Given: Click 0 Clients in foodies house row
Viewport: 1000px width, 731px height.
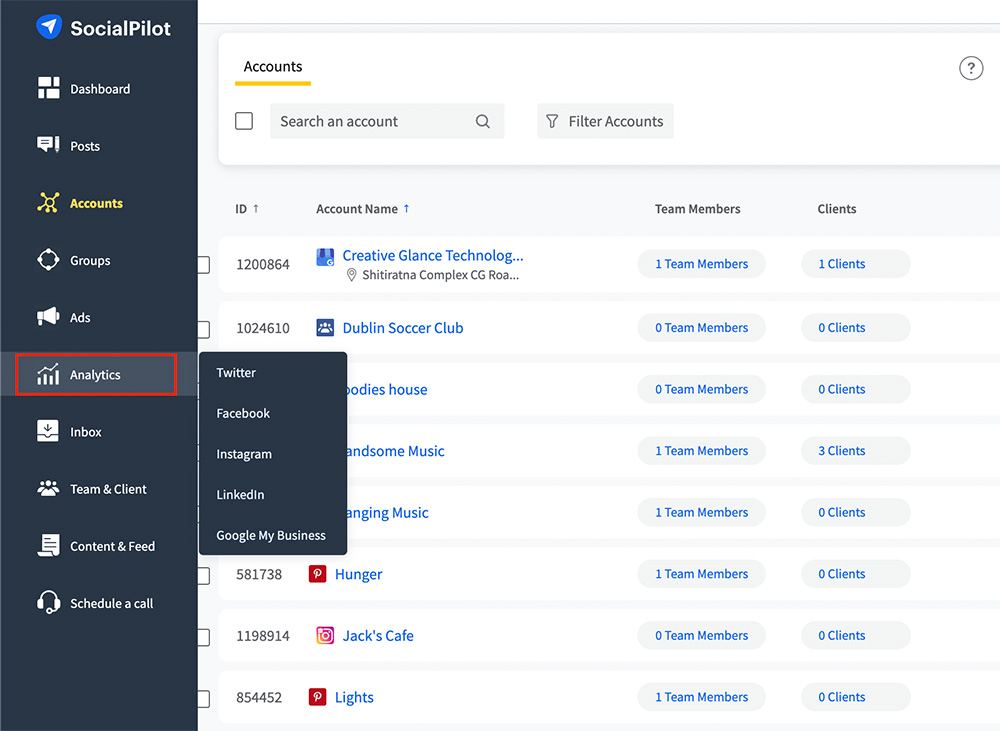Looking at the screenshot, I should coord(855,389).
